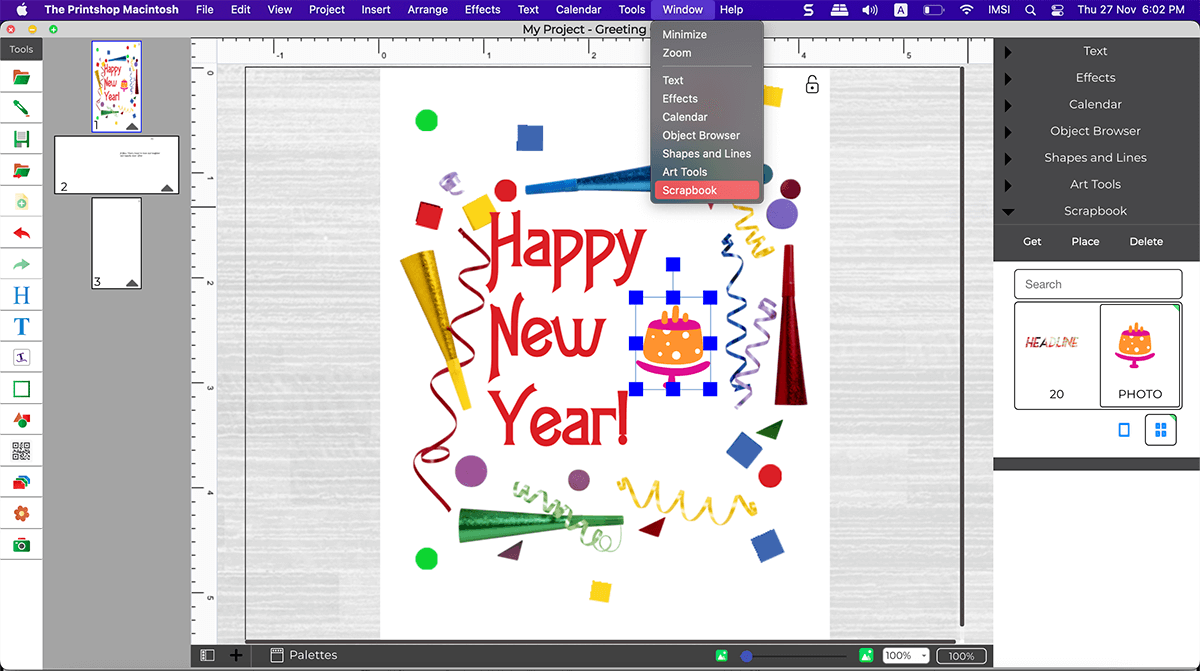Collapse the Scrapbook palette section

tap(1008, 211)
